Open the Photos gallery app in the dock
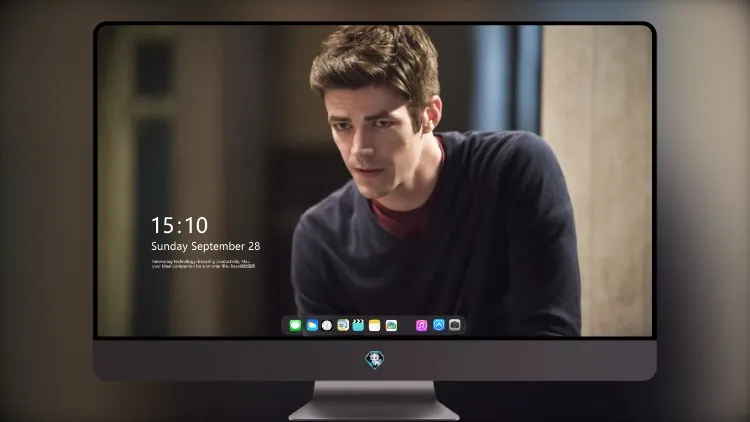The height and width of the screenshot is (422, 750). (391, 325)
